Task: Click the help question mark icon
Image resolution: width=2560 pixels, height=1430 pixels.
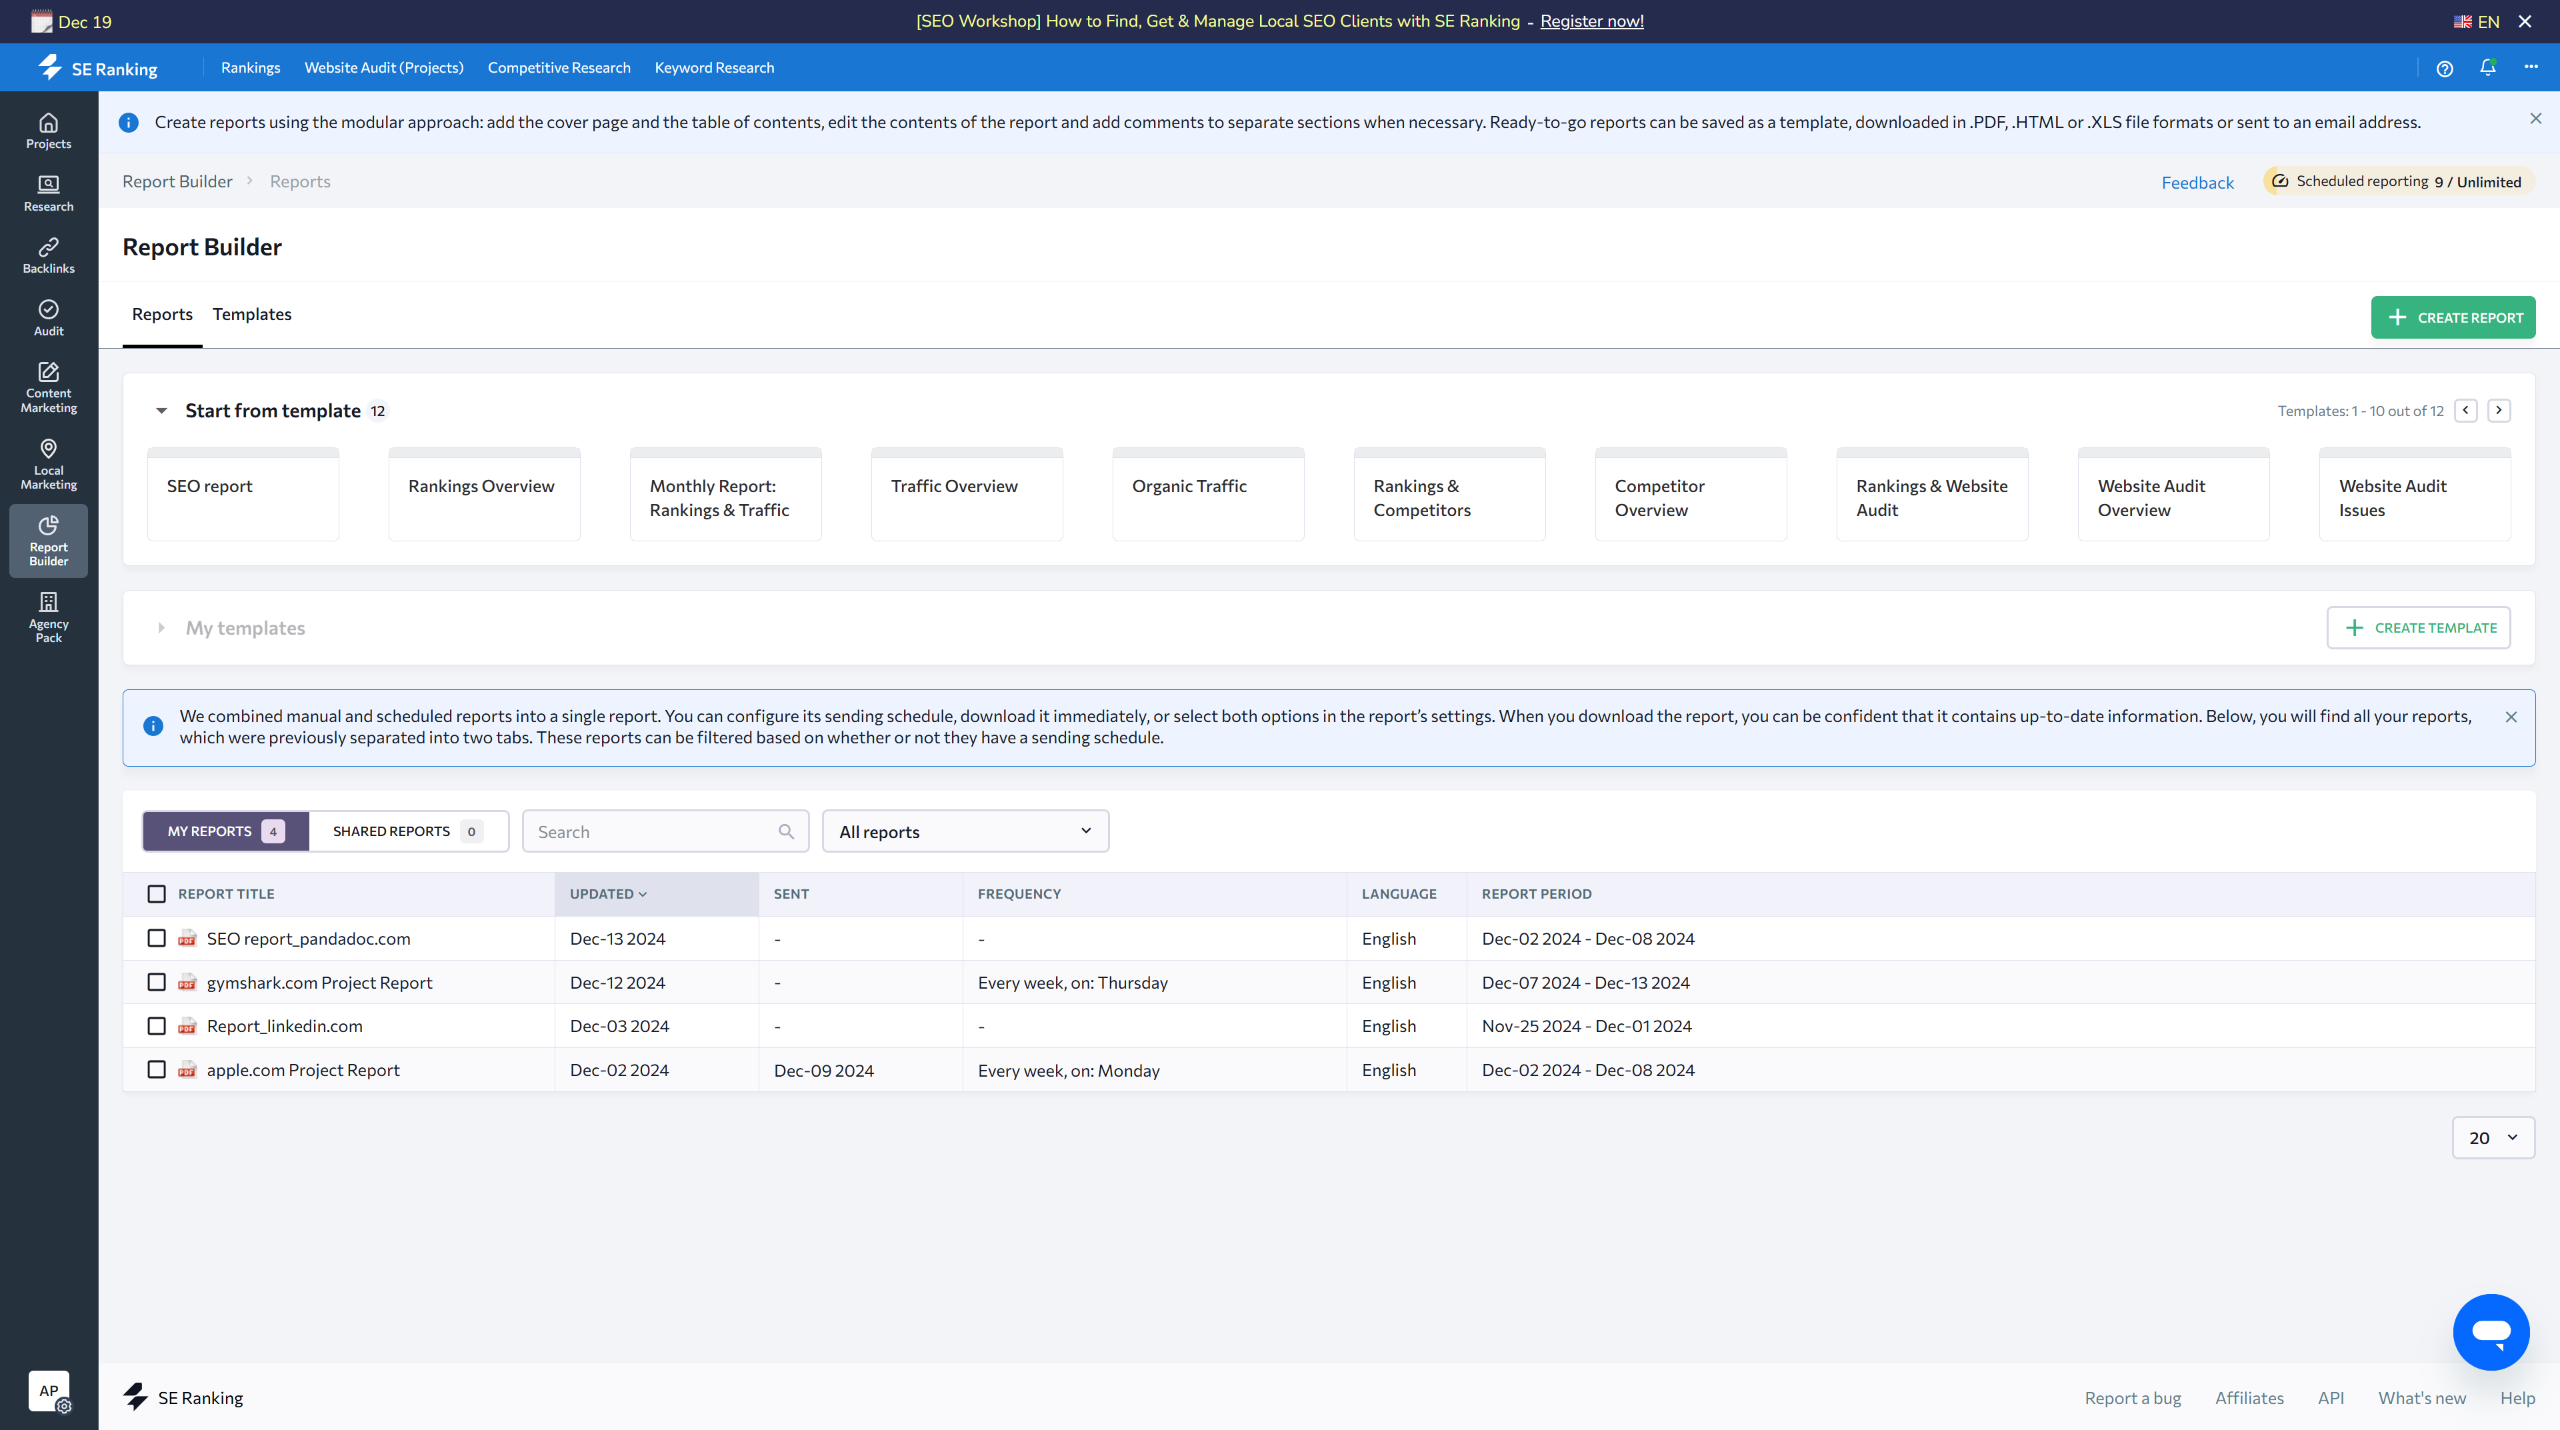Action: click(x=2444, y=68)
